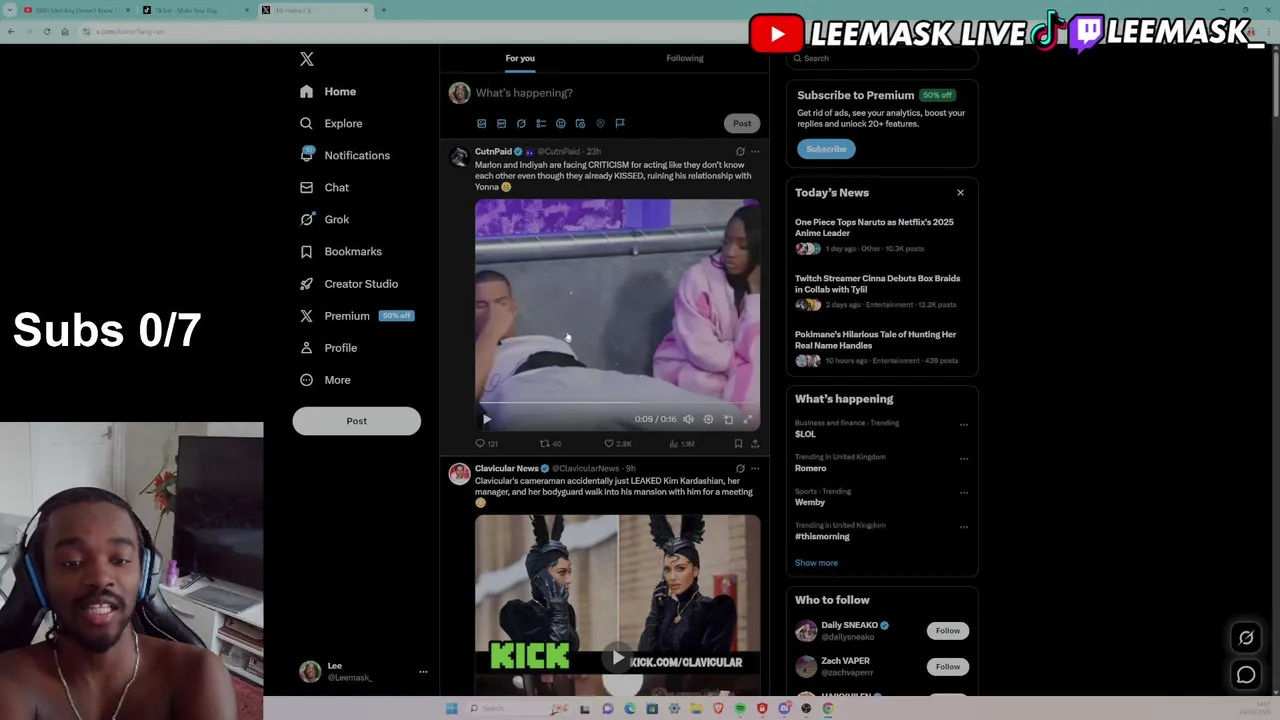Follow Zach VAPER
This screenshot has width=1280, height=720.
coord(947,667)
